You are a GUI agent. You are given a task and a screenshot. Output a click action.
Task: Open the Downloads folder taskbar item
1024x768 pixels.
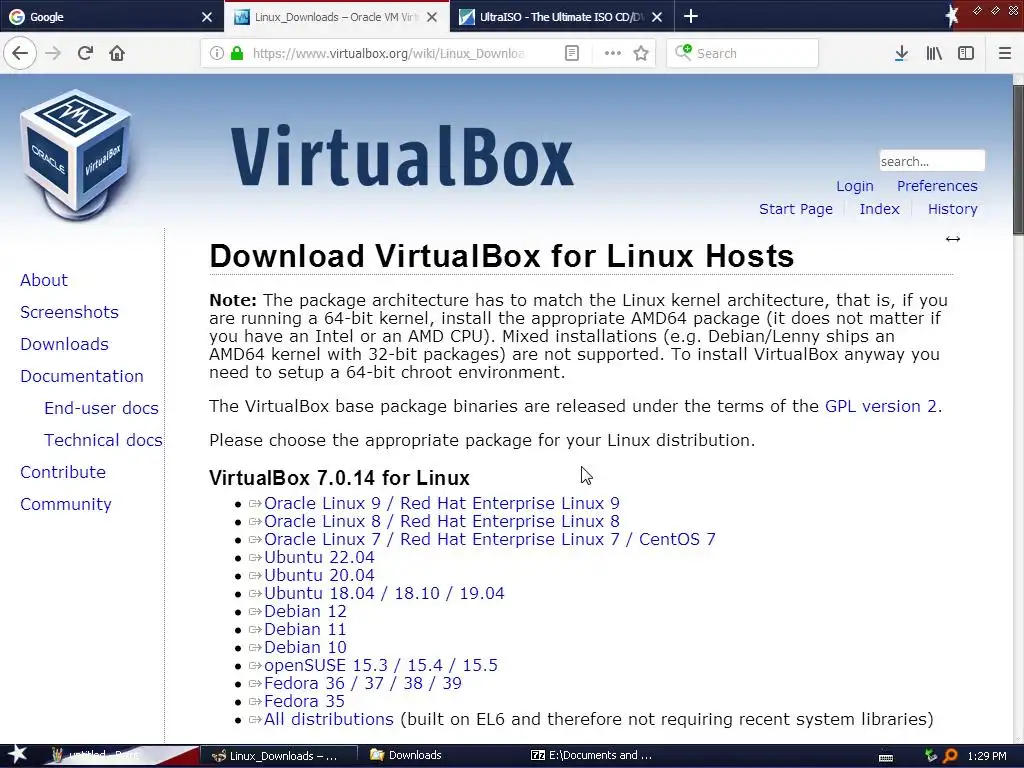coord(406,755)
